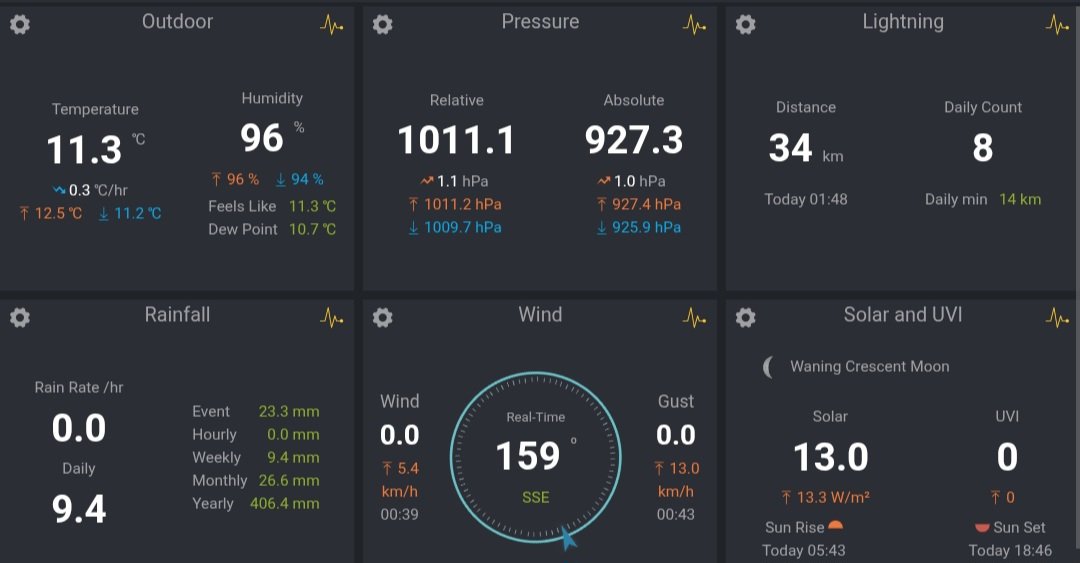Click the daily low temperature 11.2 °C
The image size is (1080, 563).
tap(130, 213)
